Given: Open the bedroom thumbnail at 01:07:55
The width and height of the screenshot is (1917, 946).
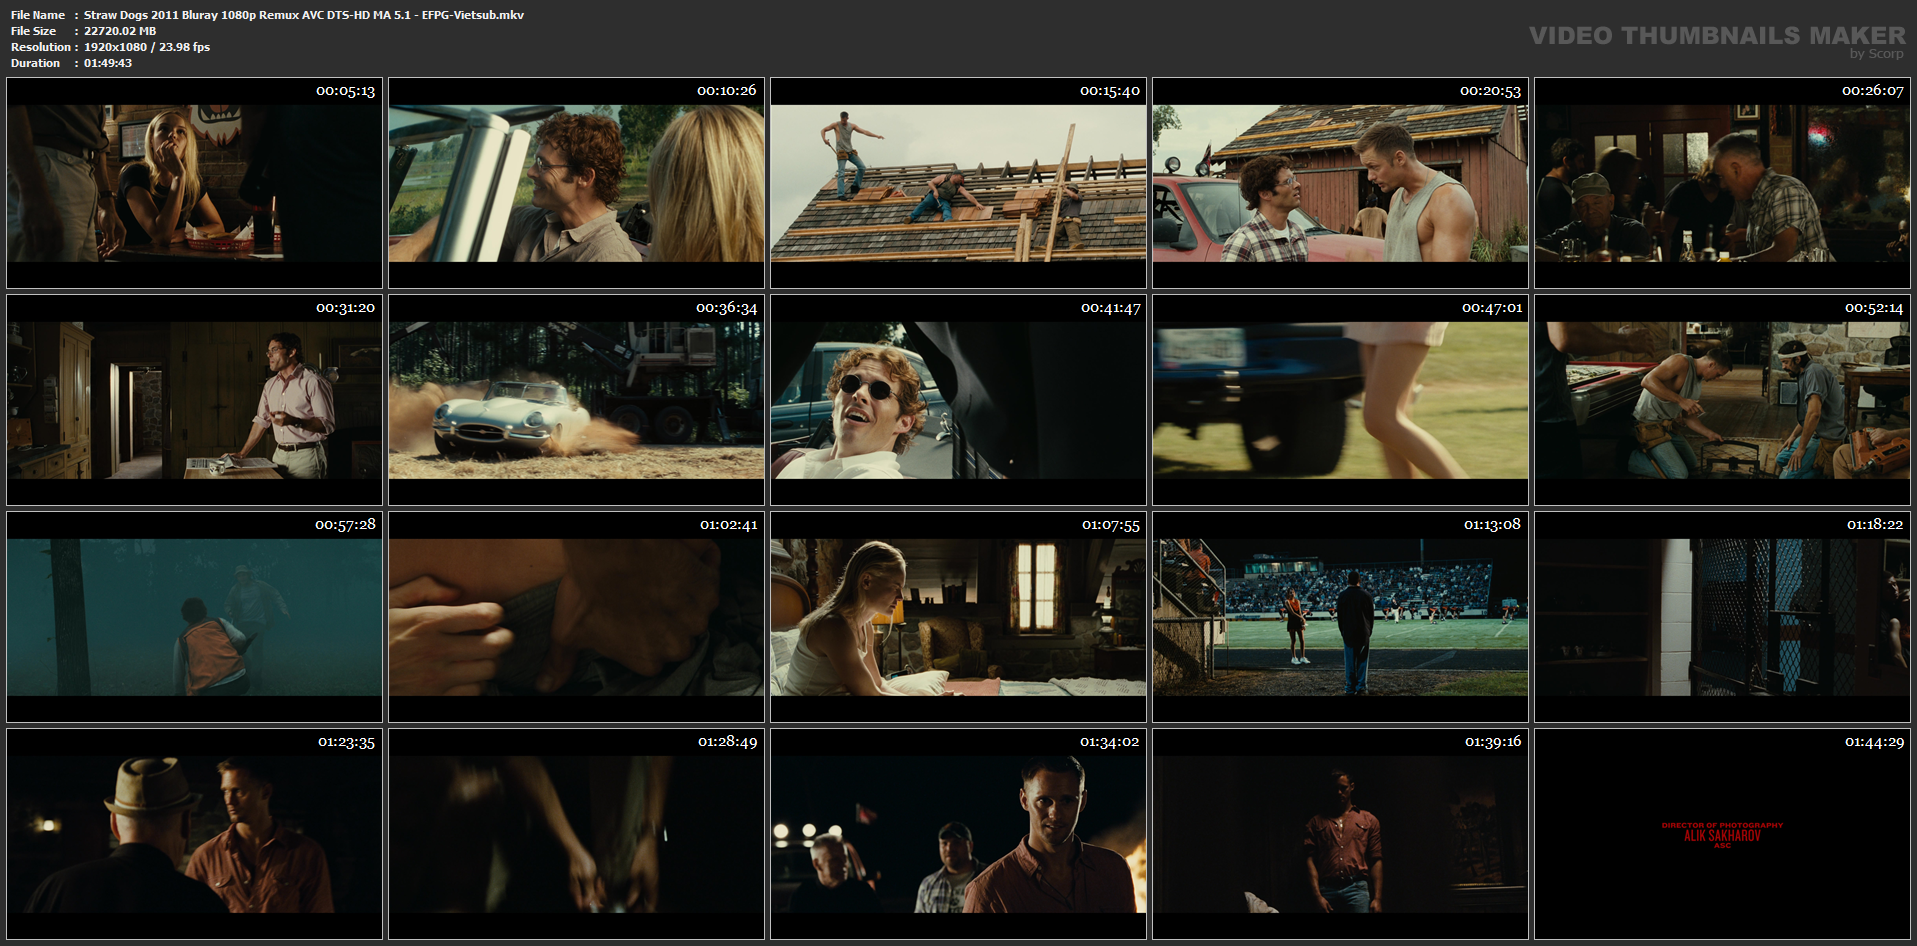Looking at the screenshot, I should (958, 617).
